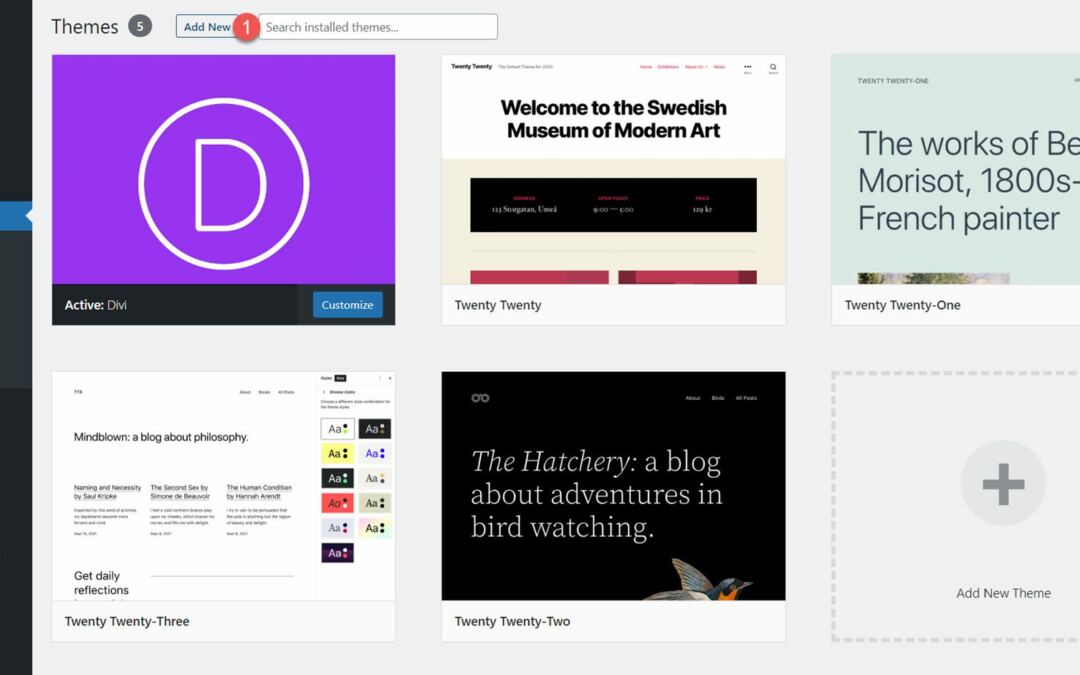Click the Twenty Twenty-Three theme name label
This screenshot has width=1080, height=675.
pyautogui.click(x=127, y=621)
